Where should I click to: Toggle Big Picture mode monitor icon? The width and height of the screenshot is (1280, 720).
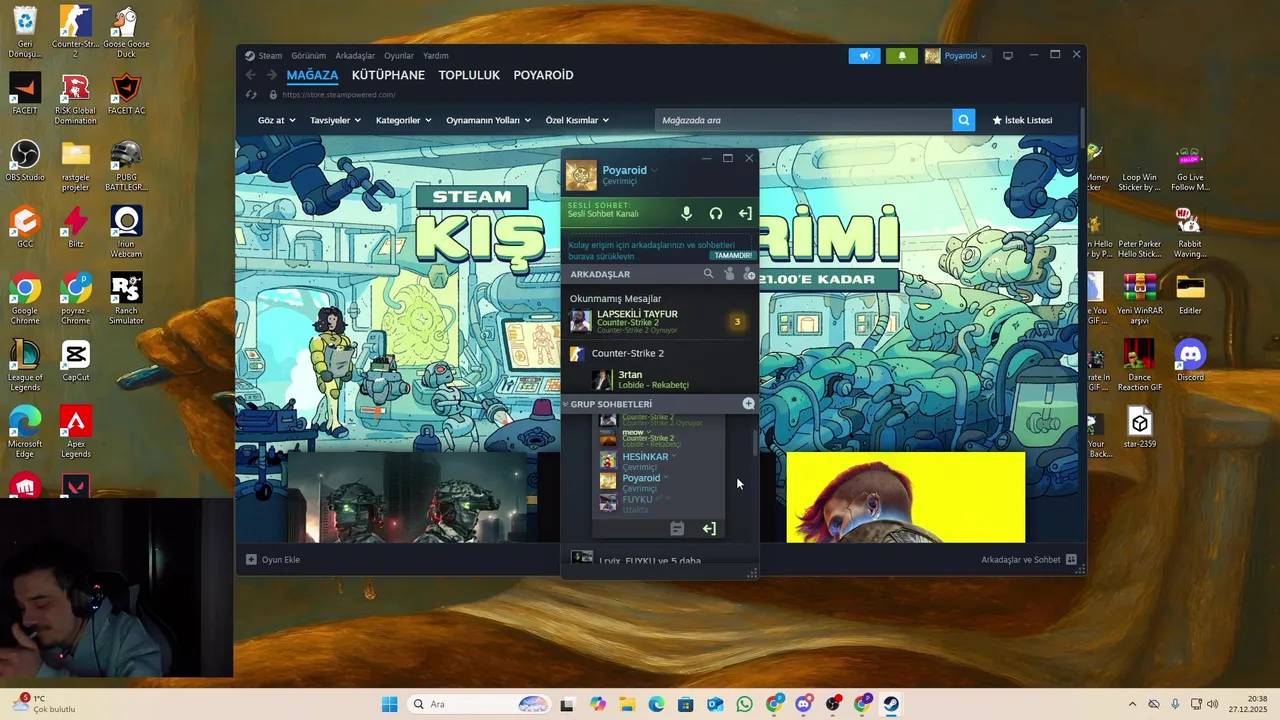[1008, 56]
